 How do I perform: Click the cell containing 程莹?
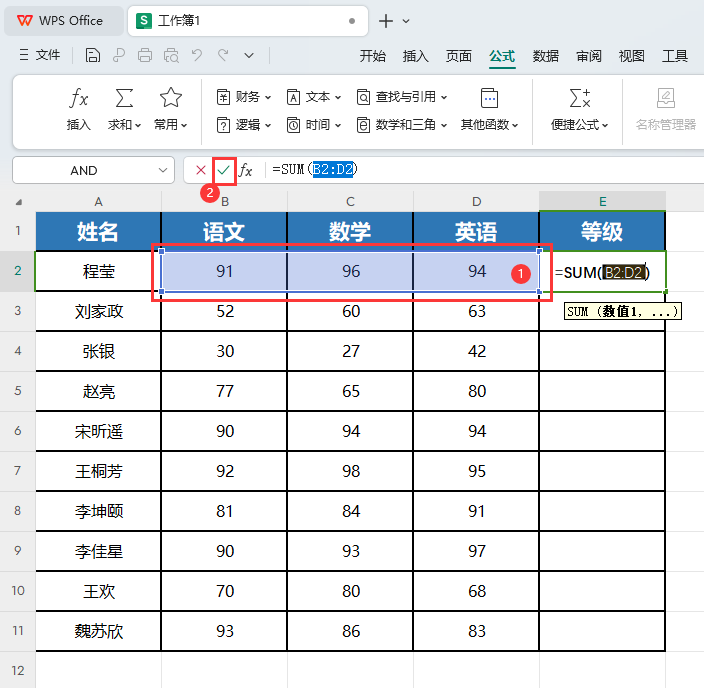point(98,271)
